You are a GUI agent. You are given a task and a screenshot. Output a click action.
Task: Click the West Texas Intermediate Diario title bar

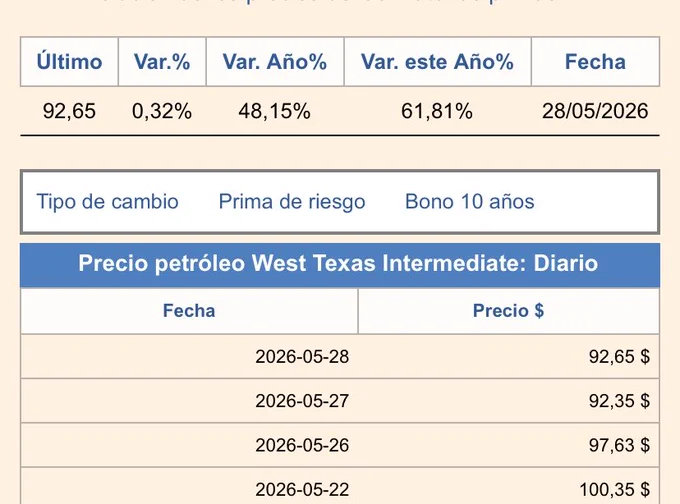pos(340,265)
